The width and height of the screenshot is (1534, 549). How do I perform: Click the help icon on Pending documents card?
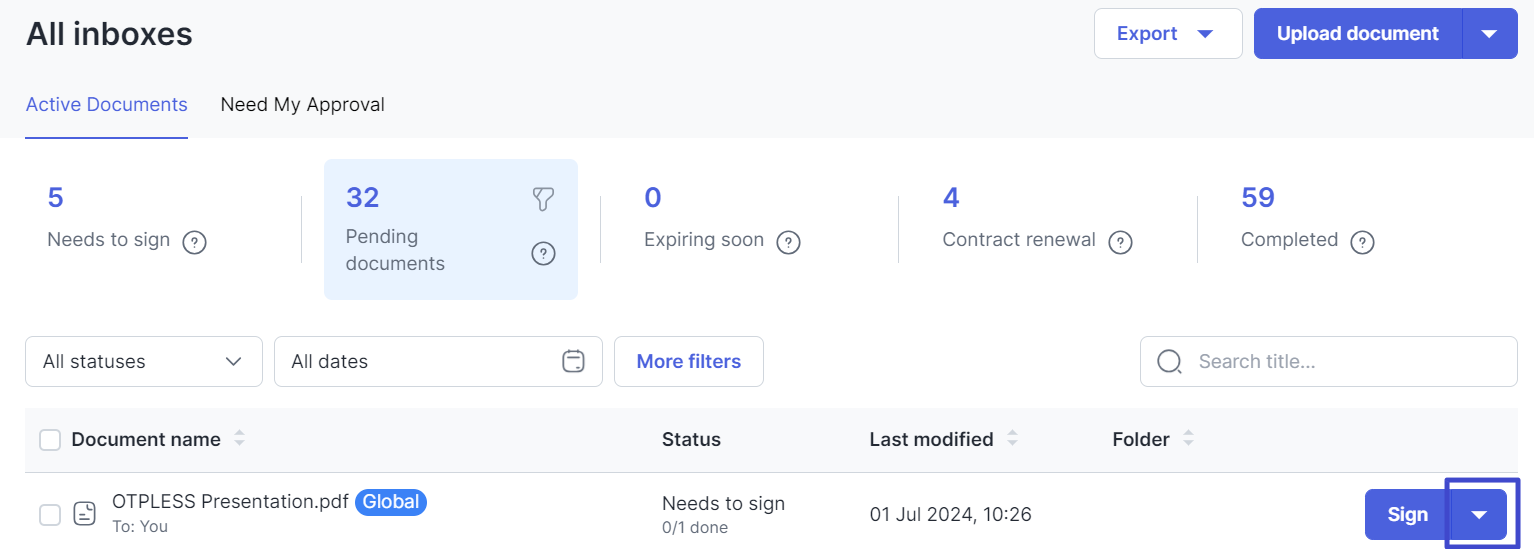(x=543, y=254)
